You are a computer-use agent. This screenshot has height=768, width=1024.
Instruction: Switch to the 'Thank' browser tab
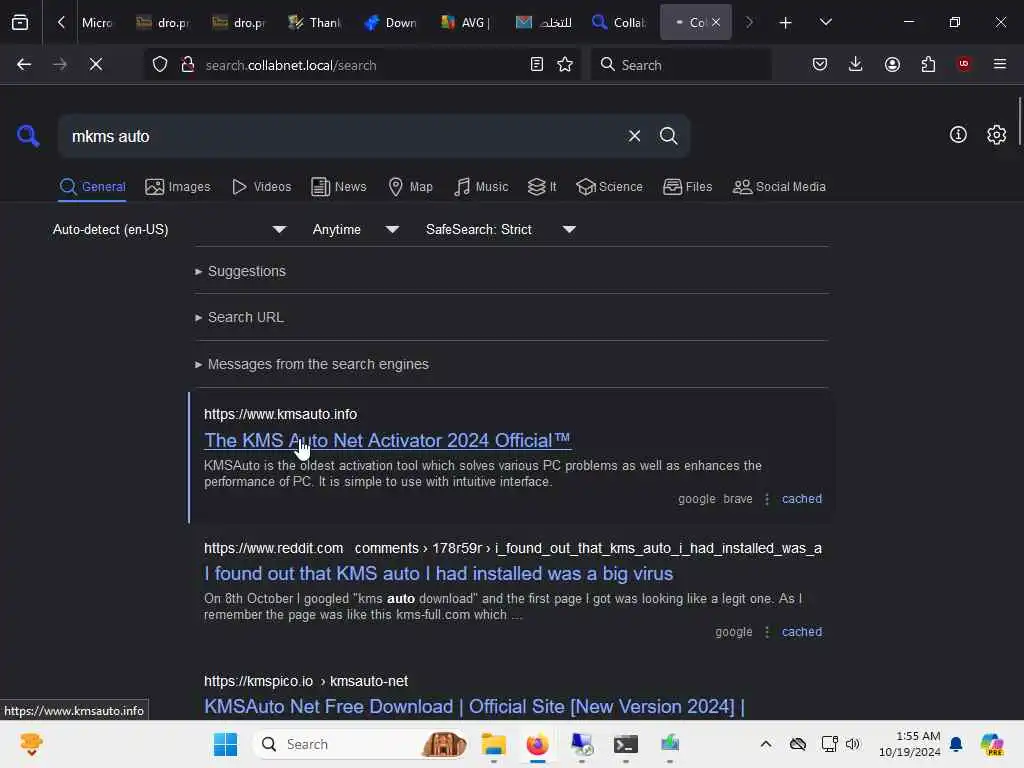[315, 23]
